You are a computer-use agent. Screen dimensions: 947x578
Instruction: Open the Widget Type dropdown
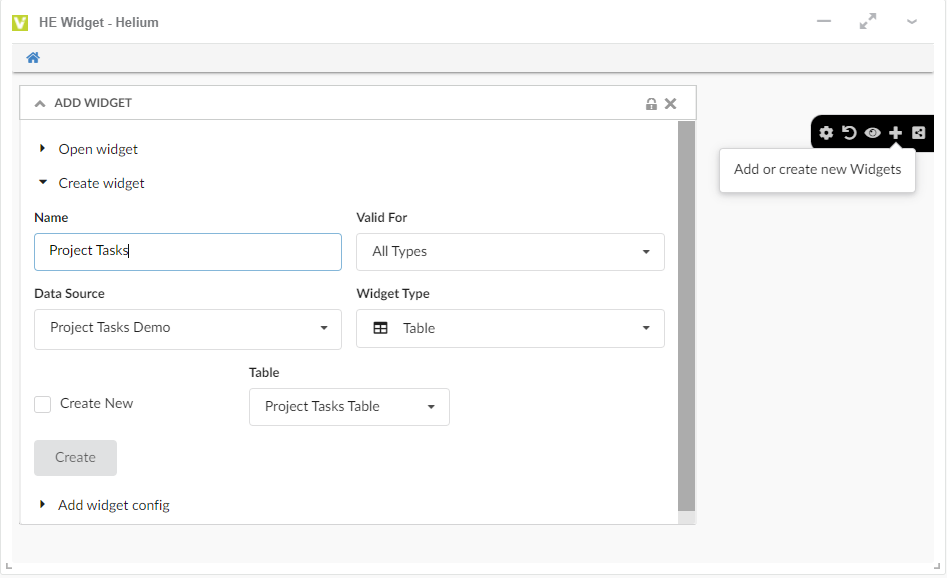(x=510, y=328)
